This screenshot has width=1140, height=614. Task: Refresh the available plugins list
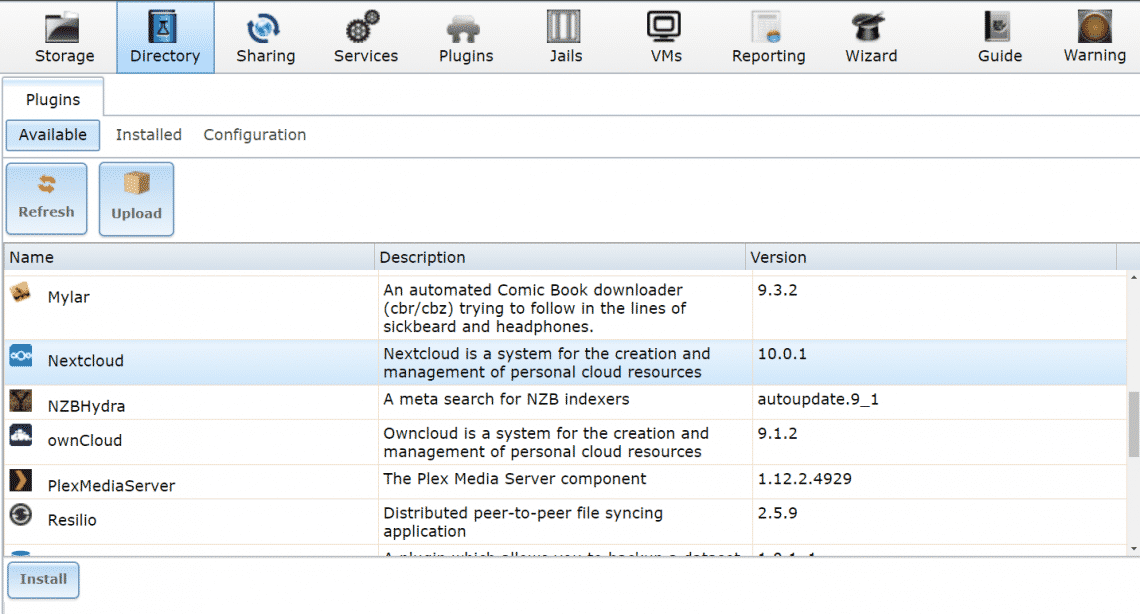(47, 199)
